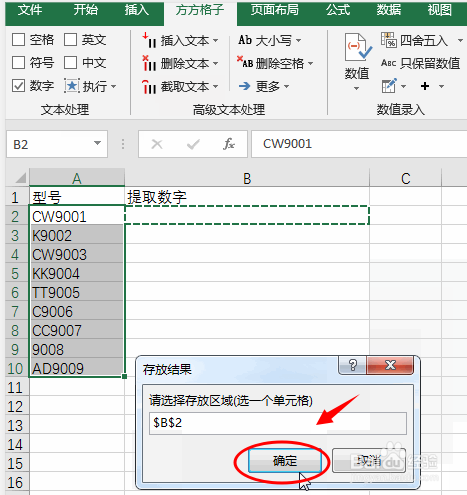Switch to the 插入 tab
467x495 pixels.
(x=137, y=10)
